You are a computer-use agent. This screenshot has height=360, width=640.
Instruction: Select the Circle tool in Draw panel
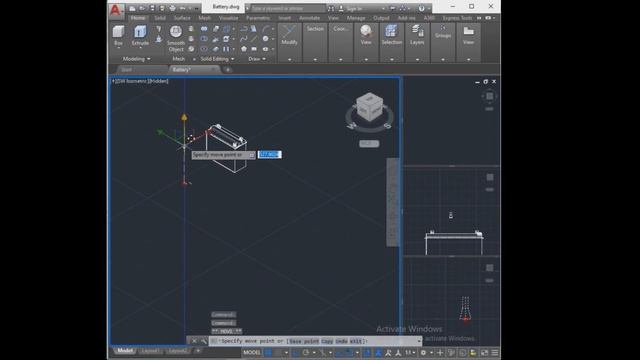coord(266,39)
